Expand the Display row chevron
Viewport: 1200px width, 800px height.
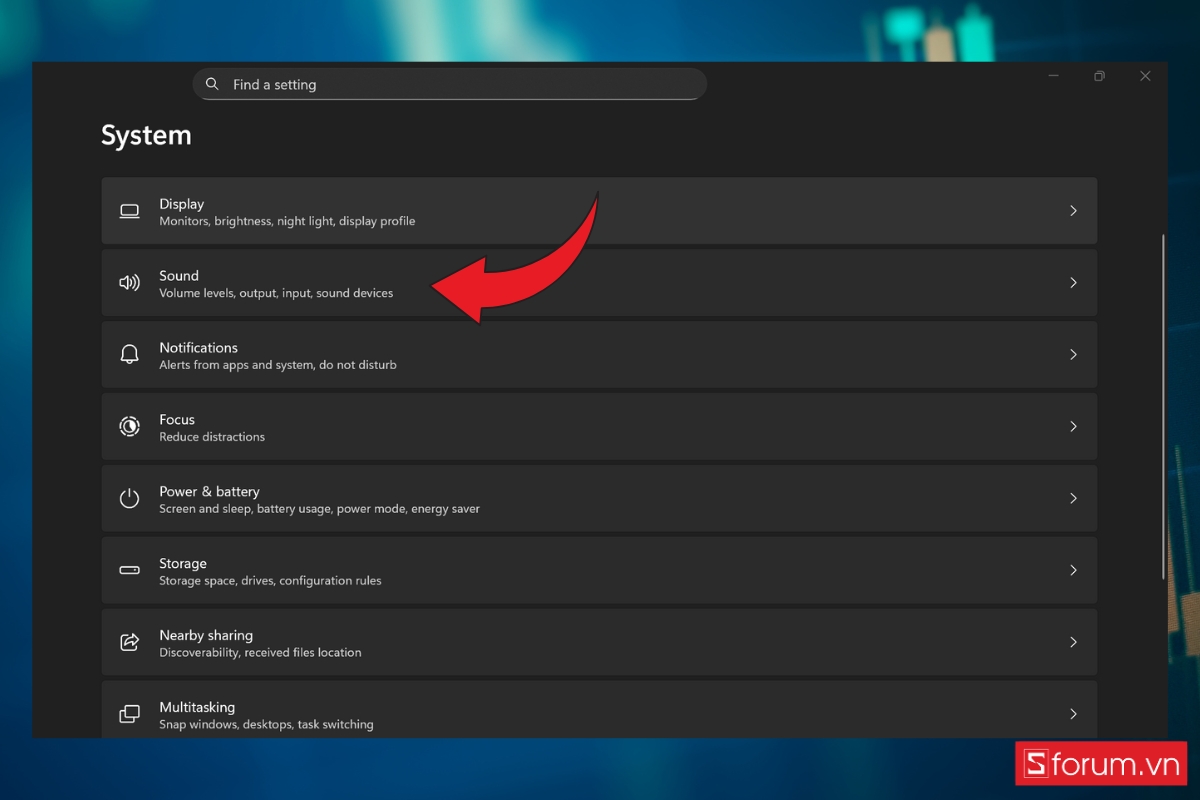(x=1073, y=211)
